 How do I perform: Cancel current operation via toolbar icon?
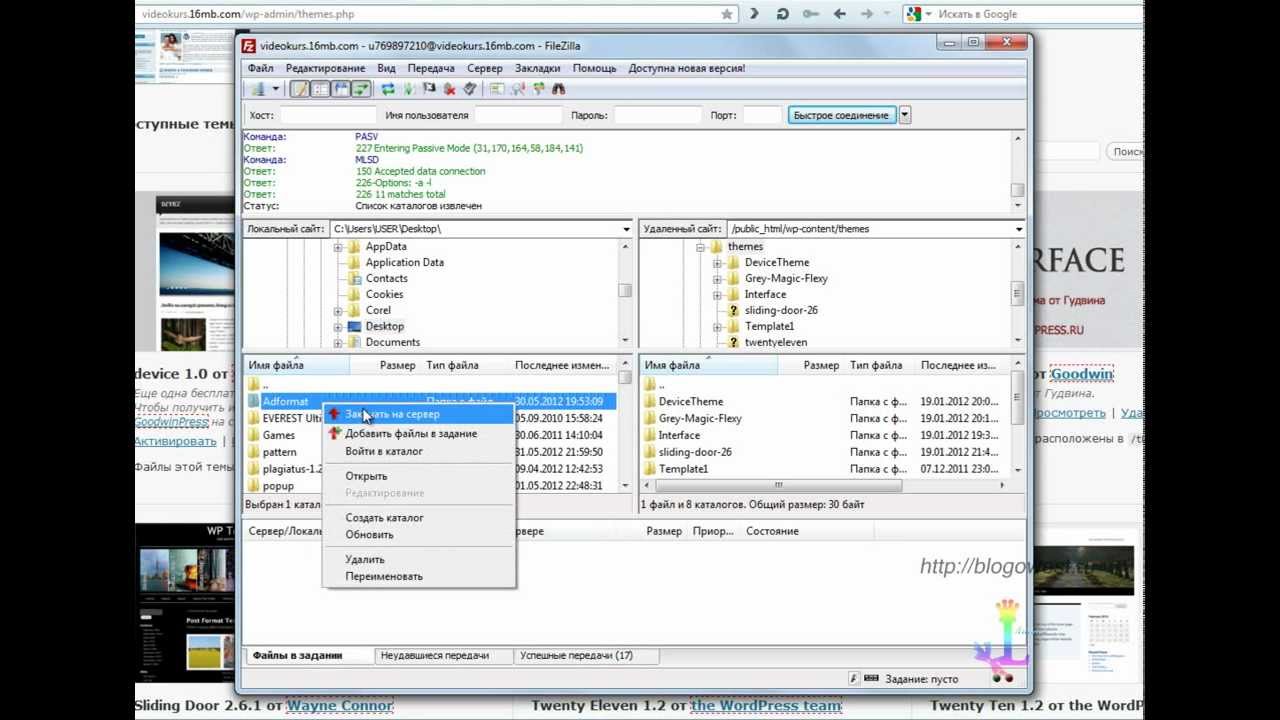(429, 89)
